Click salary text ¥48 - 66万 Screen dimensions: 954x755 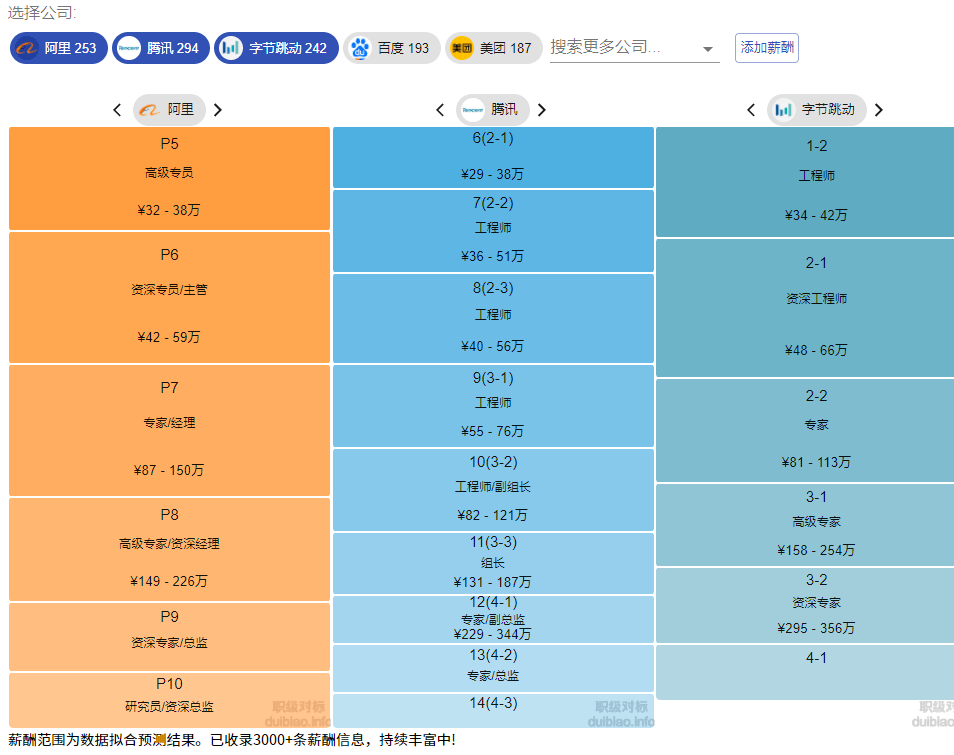(816, 350)
